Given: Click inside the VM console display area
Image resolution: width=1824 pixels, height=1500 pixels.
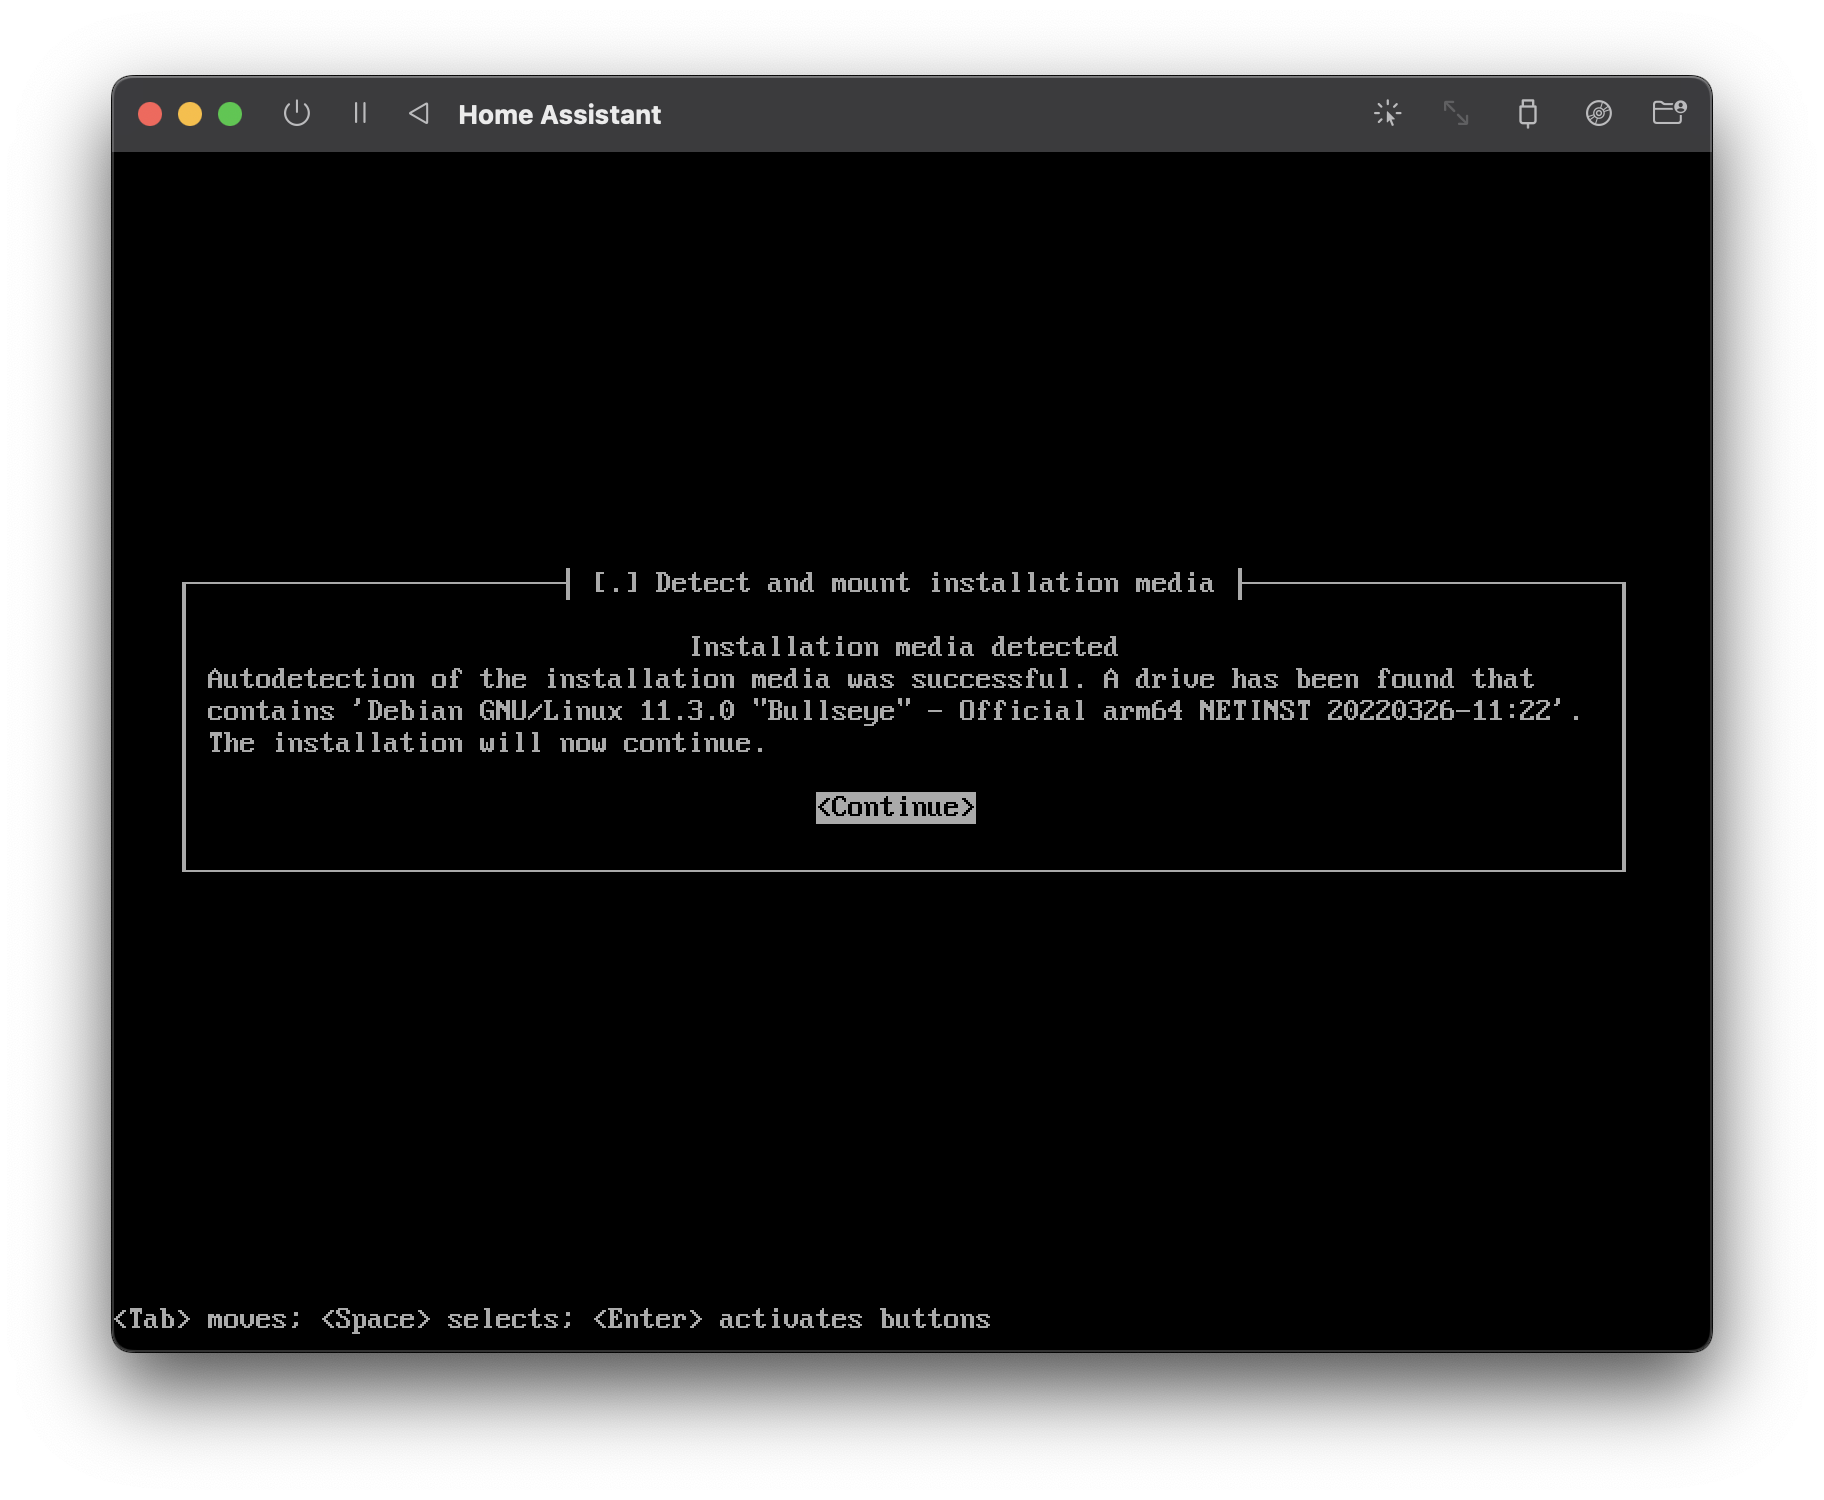Looking at the screenshot, I should (x=900, y=1050).
